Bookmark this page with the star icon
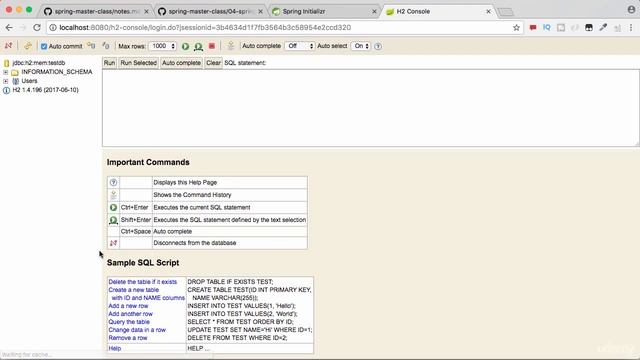Viewport: 640px width, 360px height. click(516, 27)
